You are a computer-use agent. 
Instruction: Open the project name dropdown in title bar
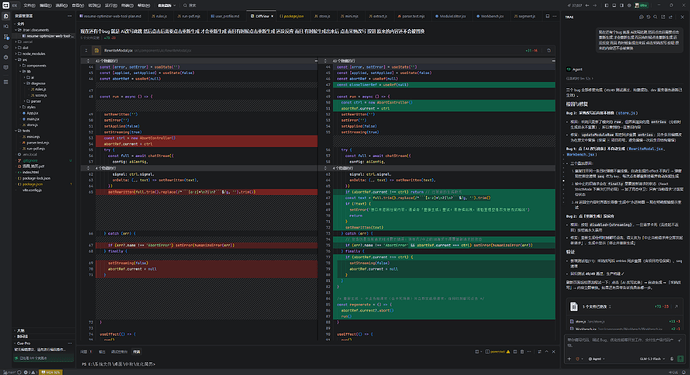[167, 5]
